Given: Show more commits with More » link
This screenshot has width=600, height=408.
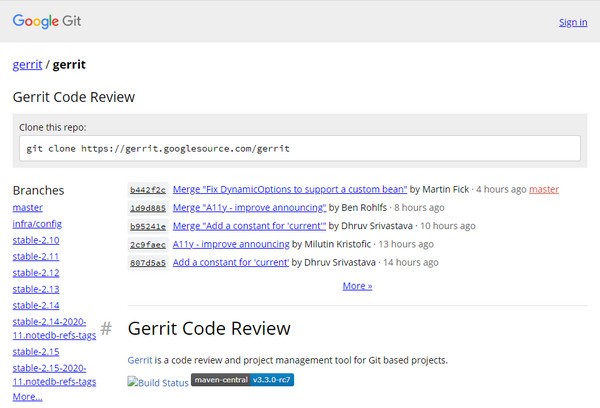Looking at the screenshot, I should coord(357,285).
